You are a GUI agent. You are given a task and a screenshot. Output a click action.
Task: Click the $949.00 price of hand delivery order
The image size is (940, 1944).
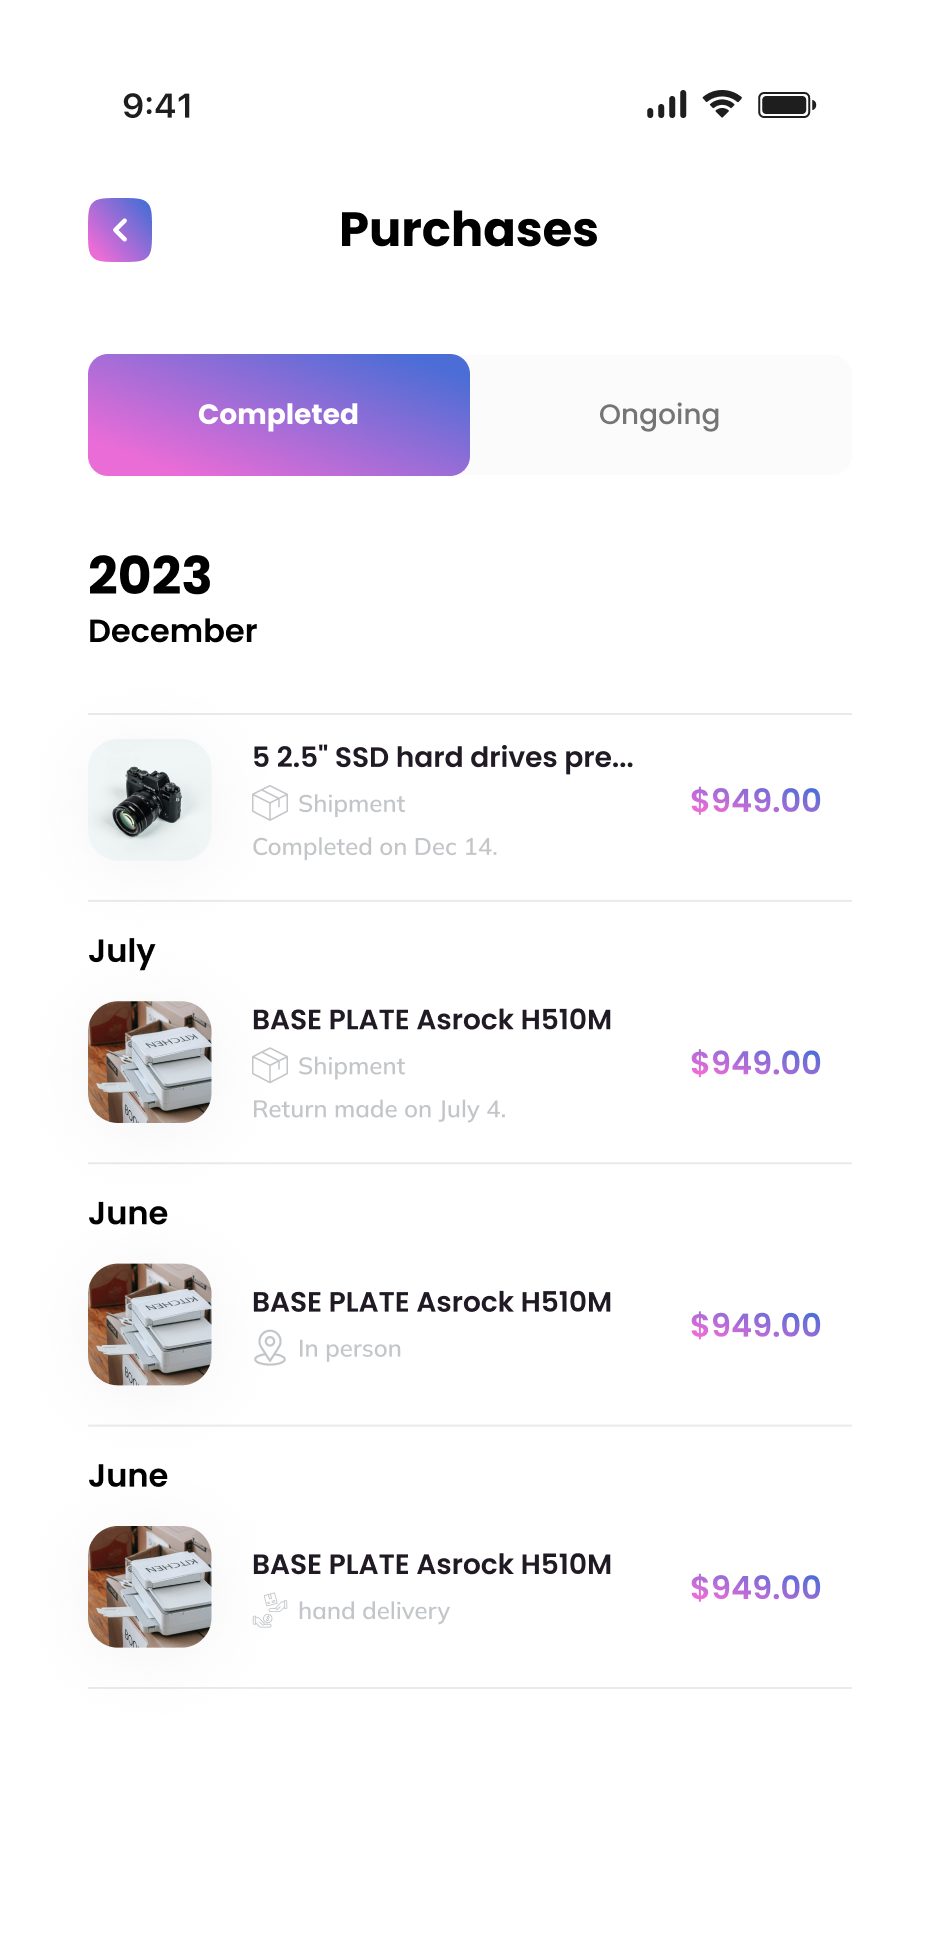click(755, 1587)
